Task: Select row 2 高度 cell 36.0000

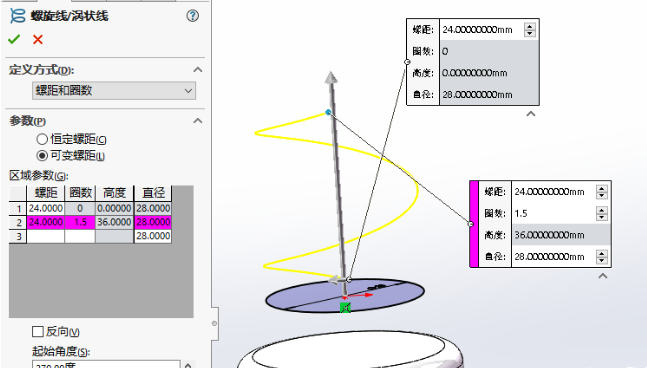Action: (114, 222)
